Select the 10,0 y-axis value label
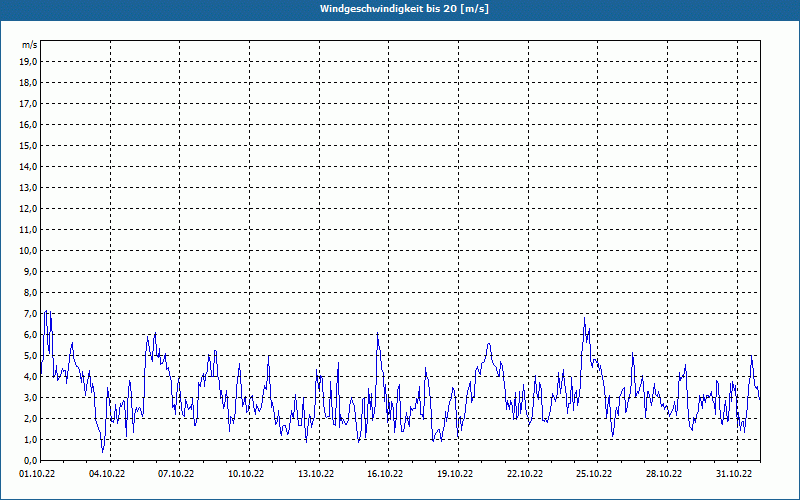Viewport: 800px width, 500px height. point(29,250)
